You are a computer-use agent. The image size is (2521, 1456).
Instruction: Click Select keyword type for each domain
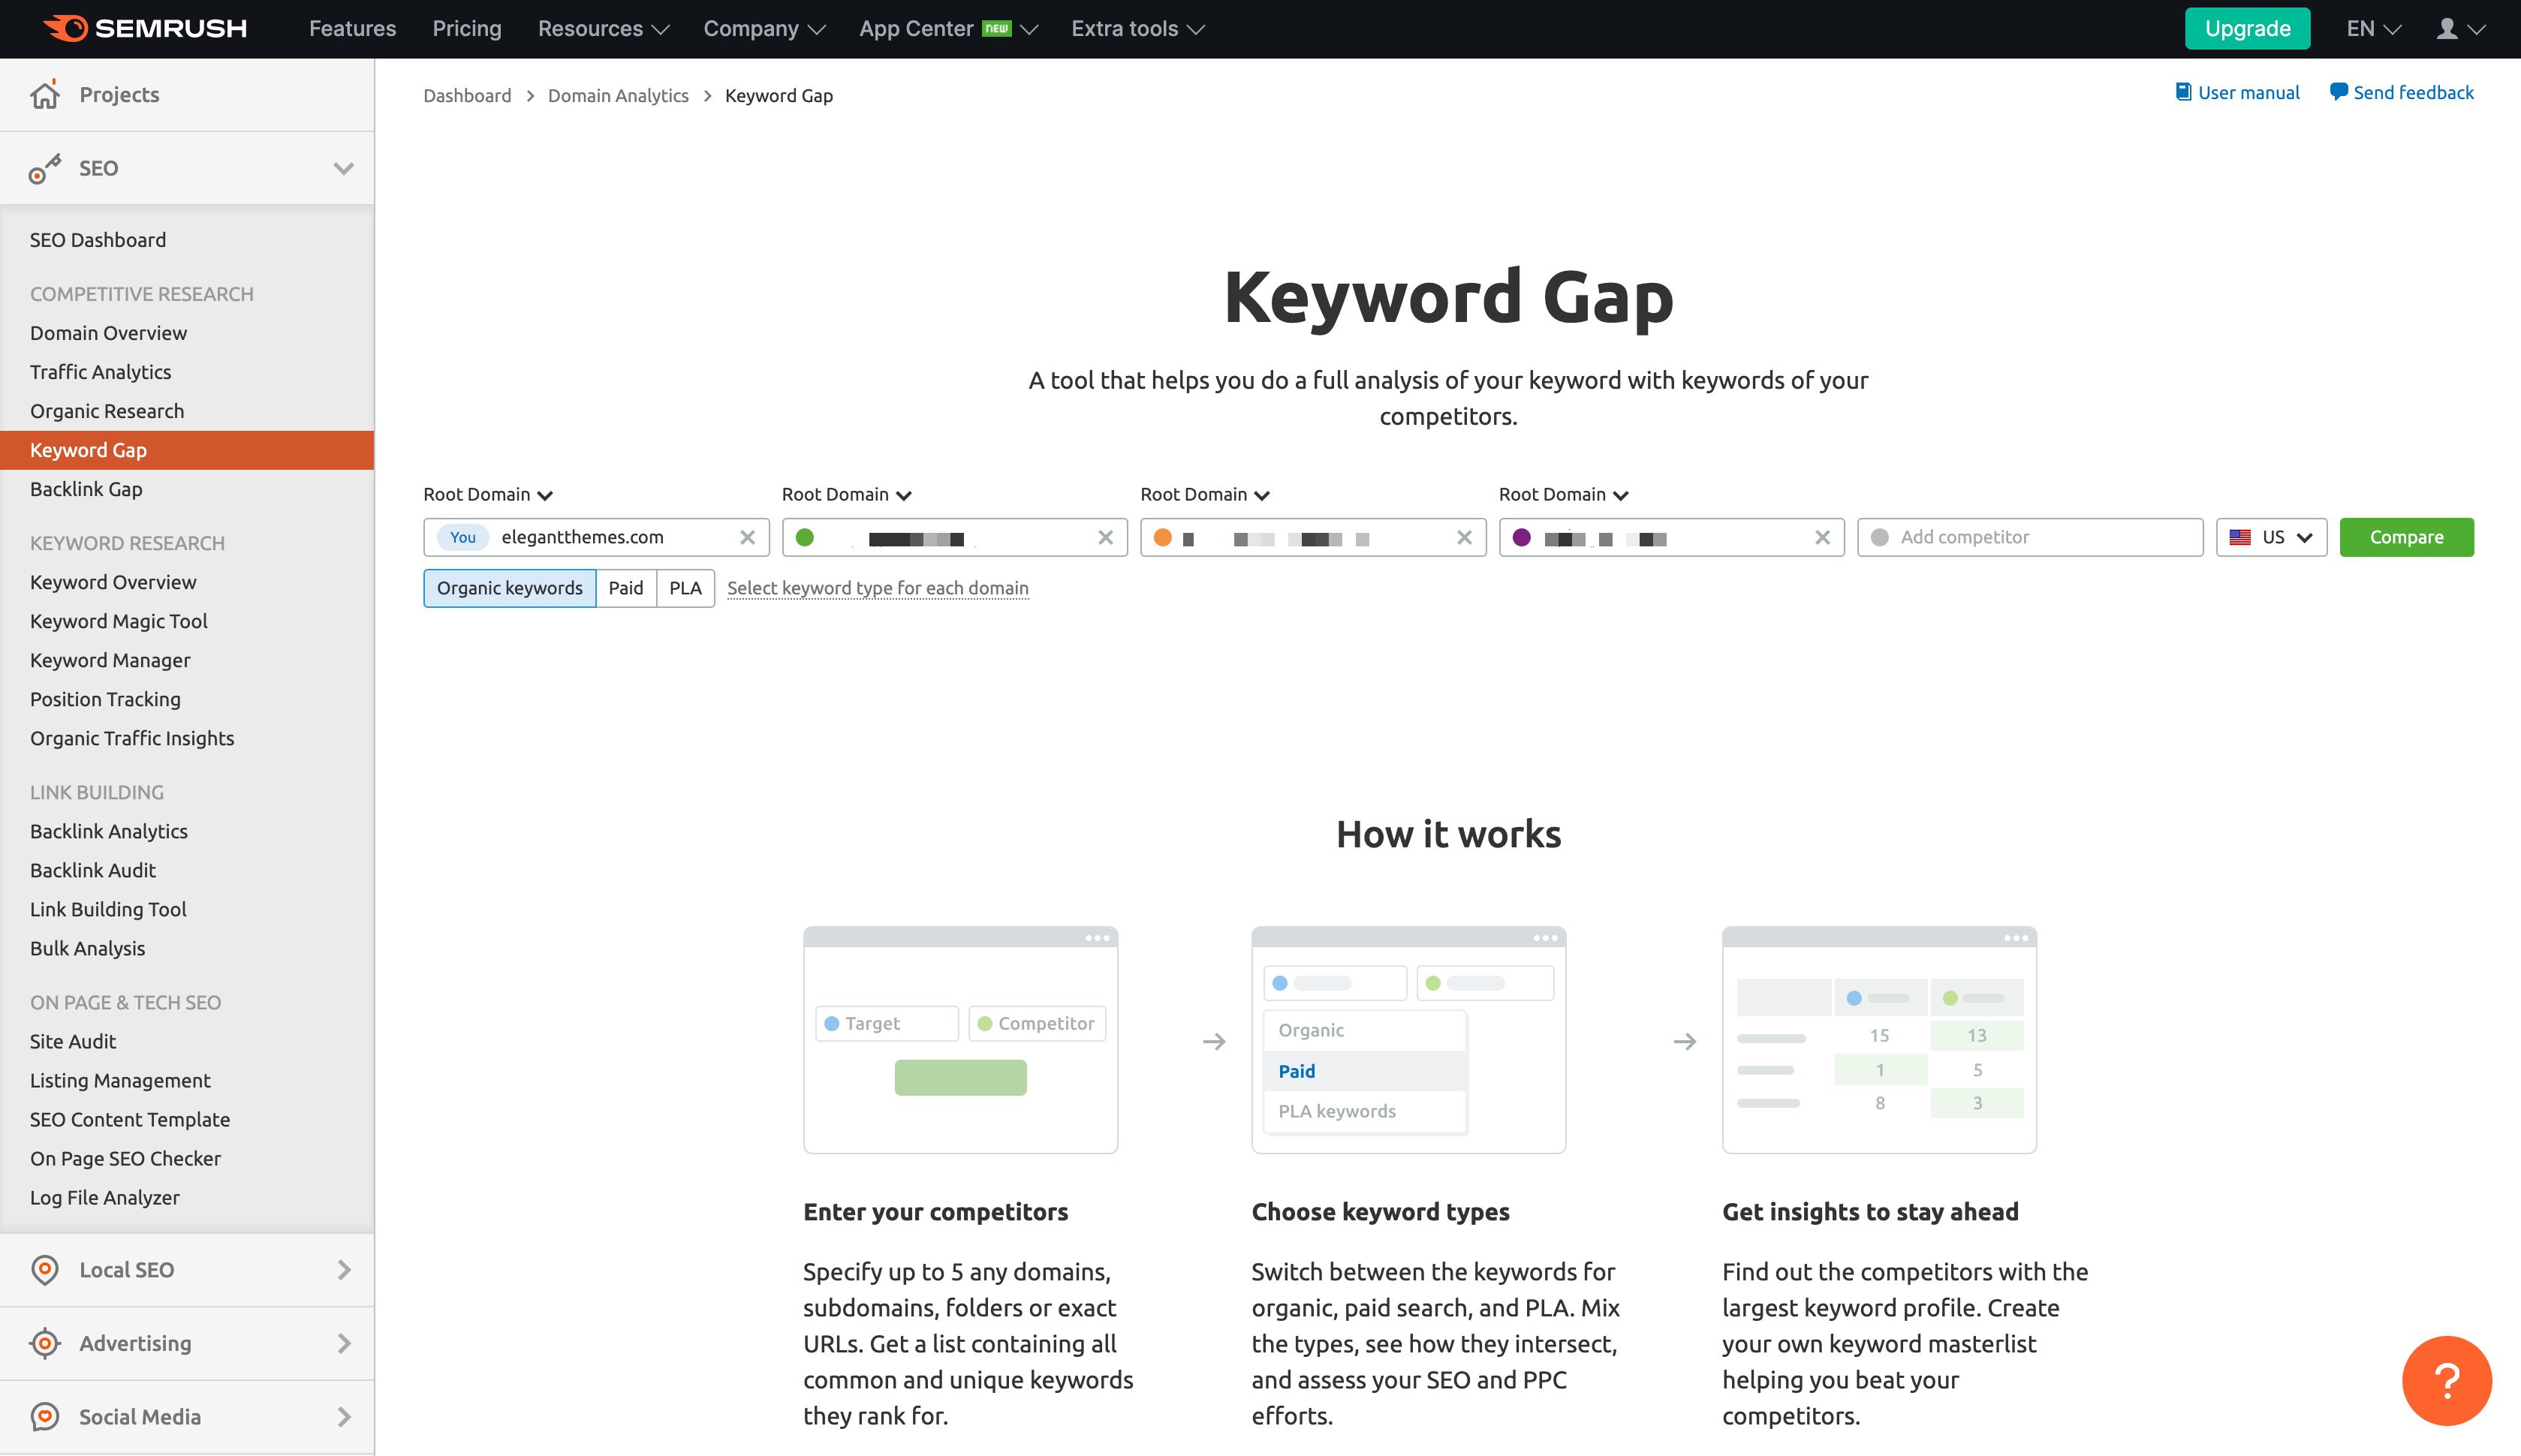[877, 588]
